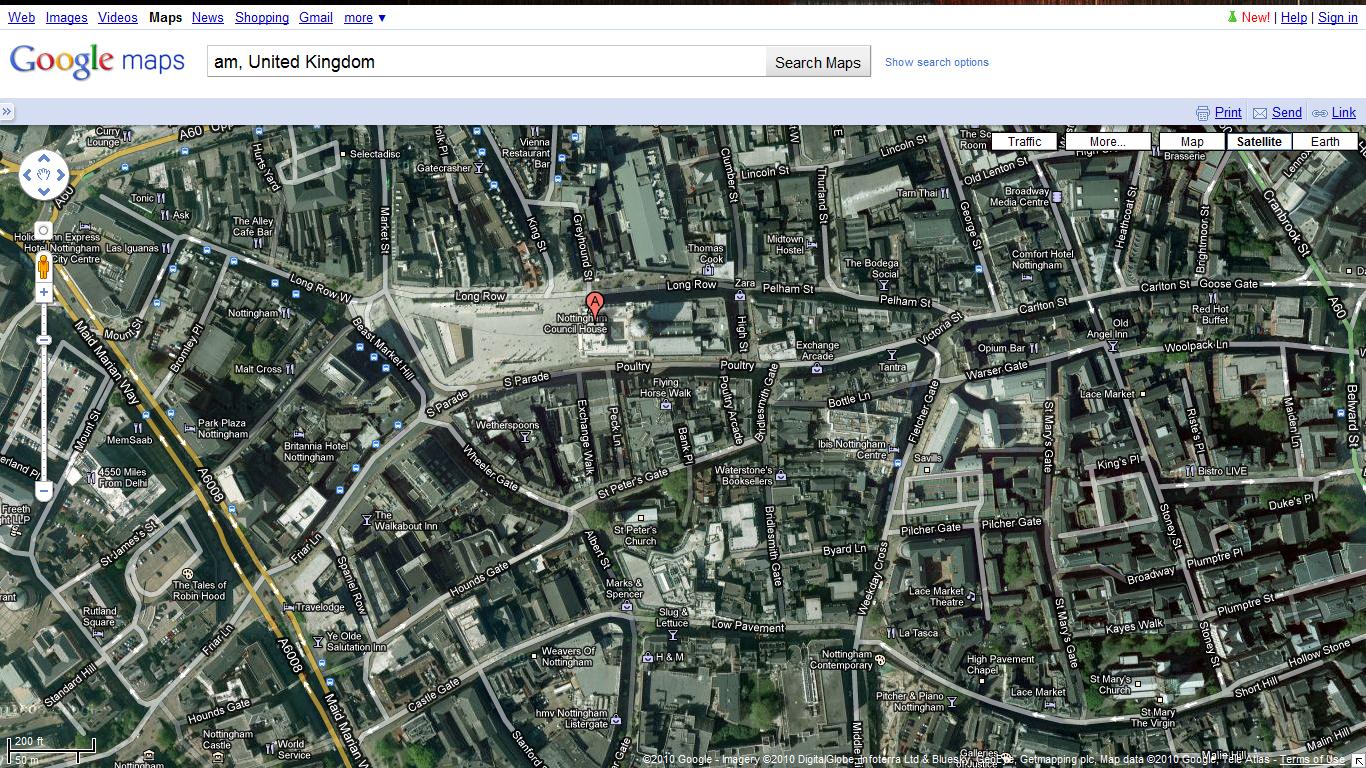
Task: Open News in the top bar
Action: click(x=208, y=17)
